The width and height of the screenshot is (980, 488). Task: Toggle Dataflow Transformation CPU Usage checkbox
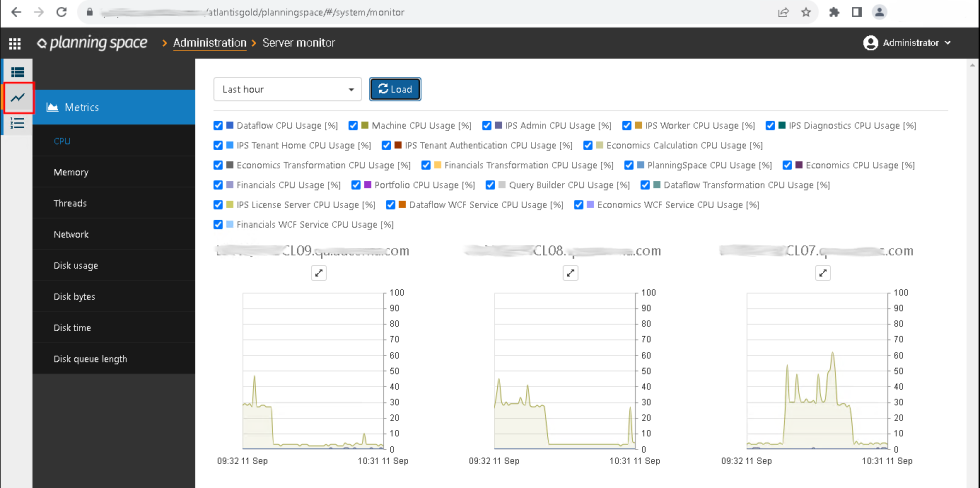(646, 185)
